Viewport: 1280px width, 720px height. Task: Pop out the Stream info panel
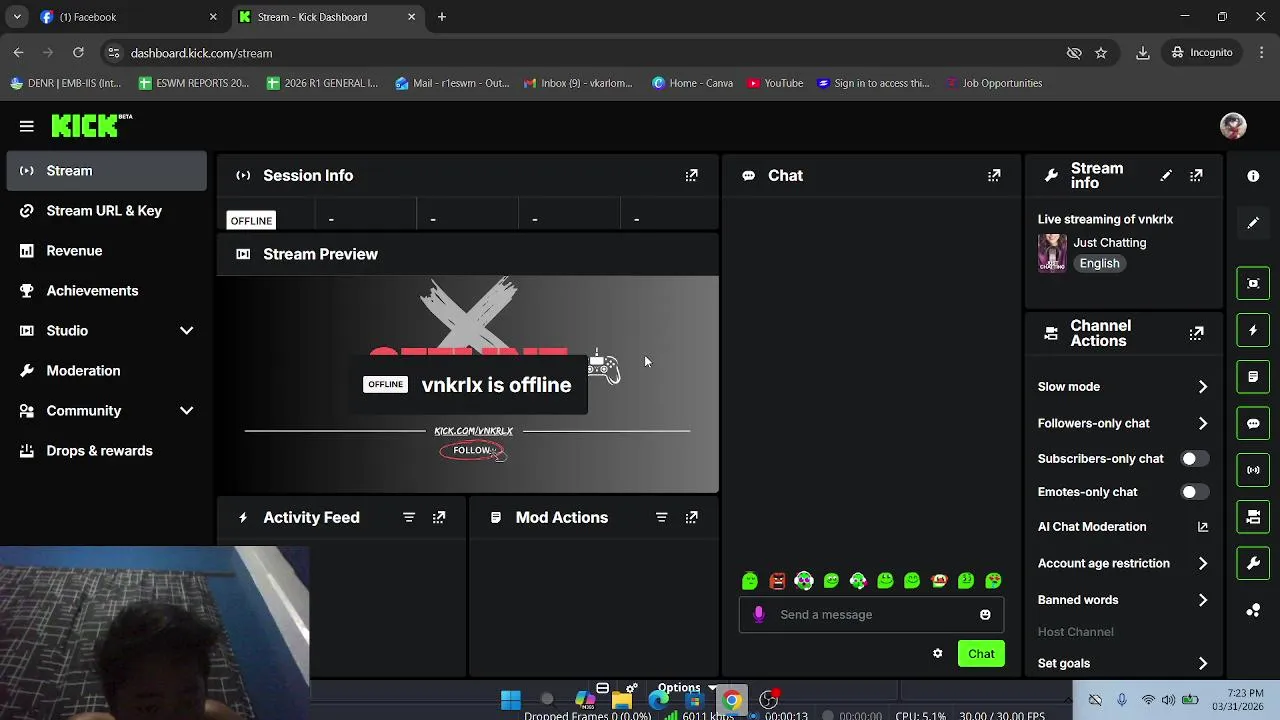1196,176
